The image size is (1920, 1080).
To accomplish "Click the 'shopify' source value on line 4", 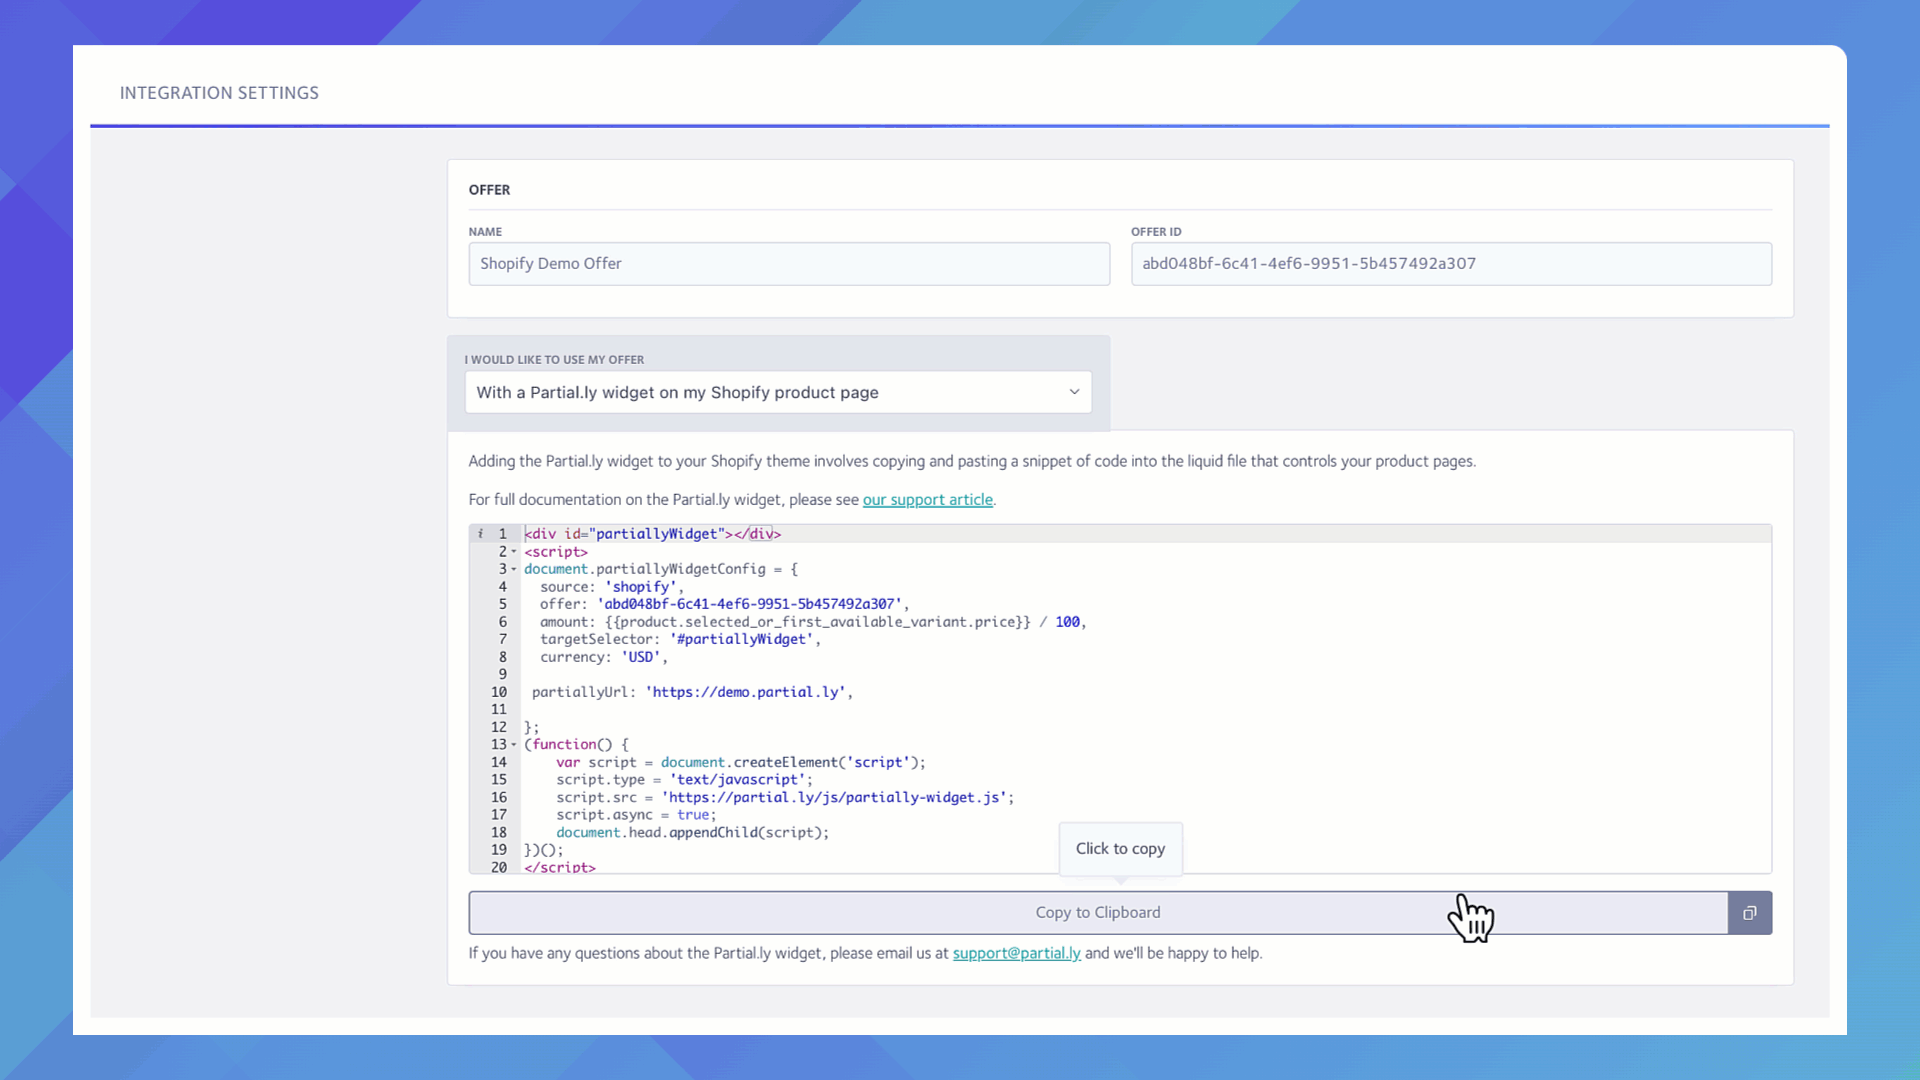I will tap(639, 586).
